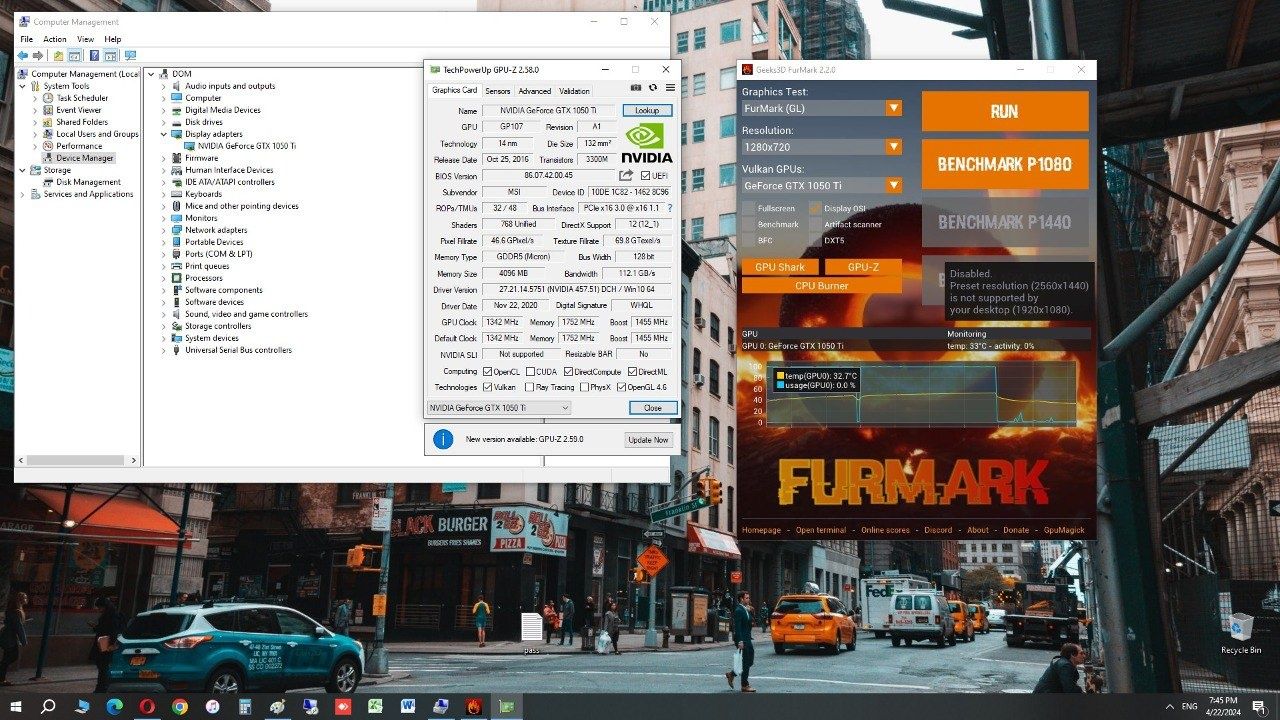The width and height of the screenshot is (1280, 720).
Task: Start BENCHMARK P1080 in FurMark
Action: [1005, 165]
